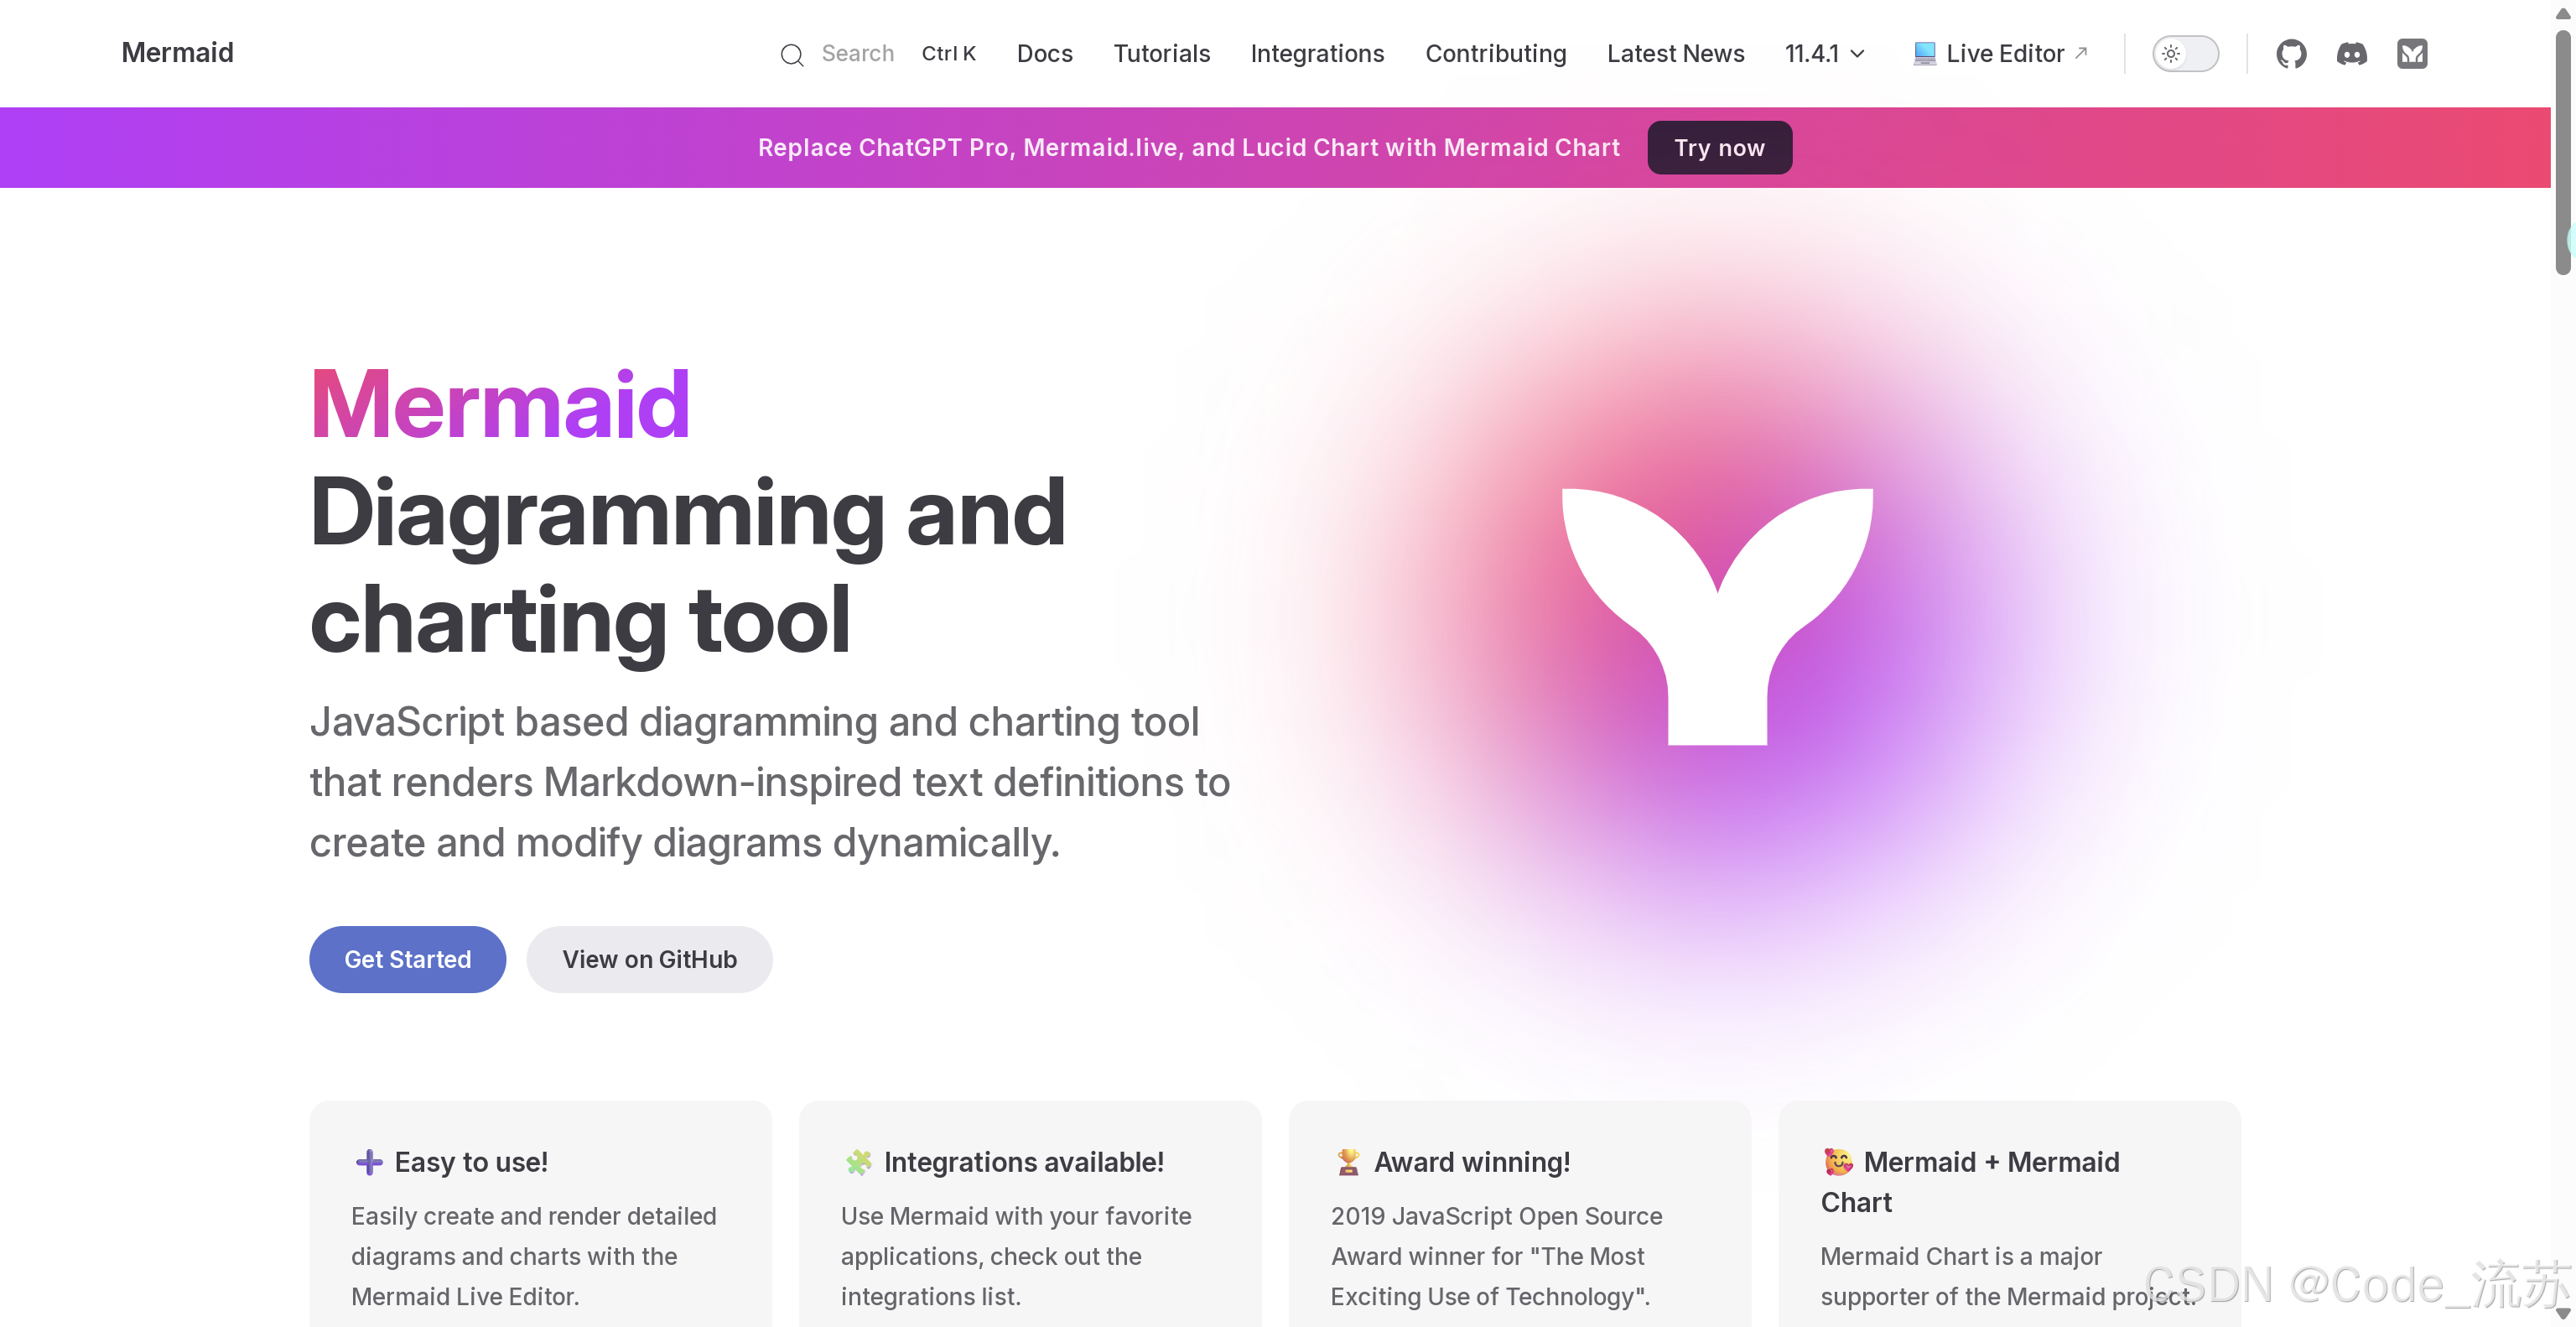Click the banner text about replacing ChatGPT Pro
The image size is (2576, 1327).
[1188, 148]
